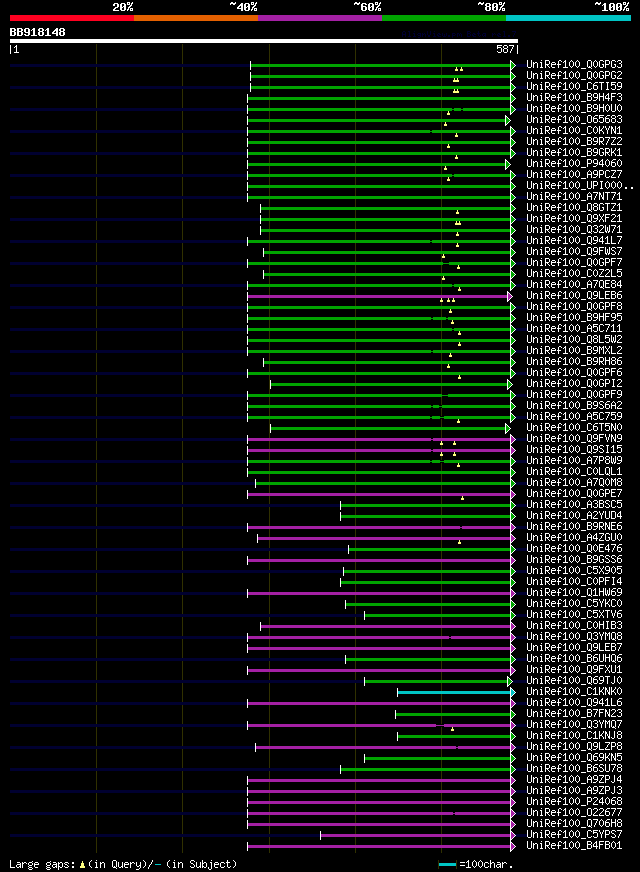Select the UniRef100_B9HF95 label
640x872 pixels.
574,318
